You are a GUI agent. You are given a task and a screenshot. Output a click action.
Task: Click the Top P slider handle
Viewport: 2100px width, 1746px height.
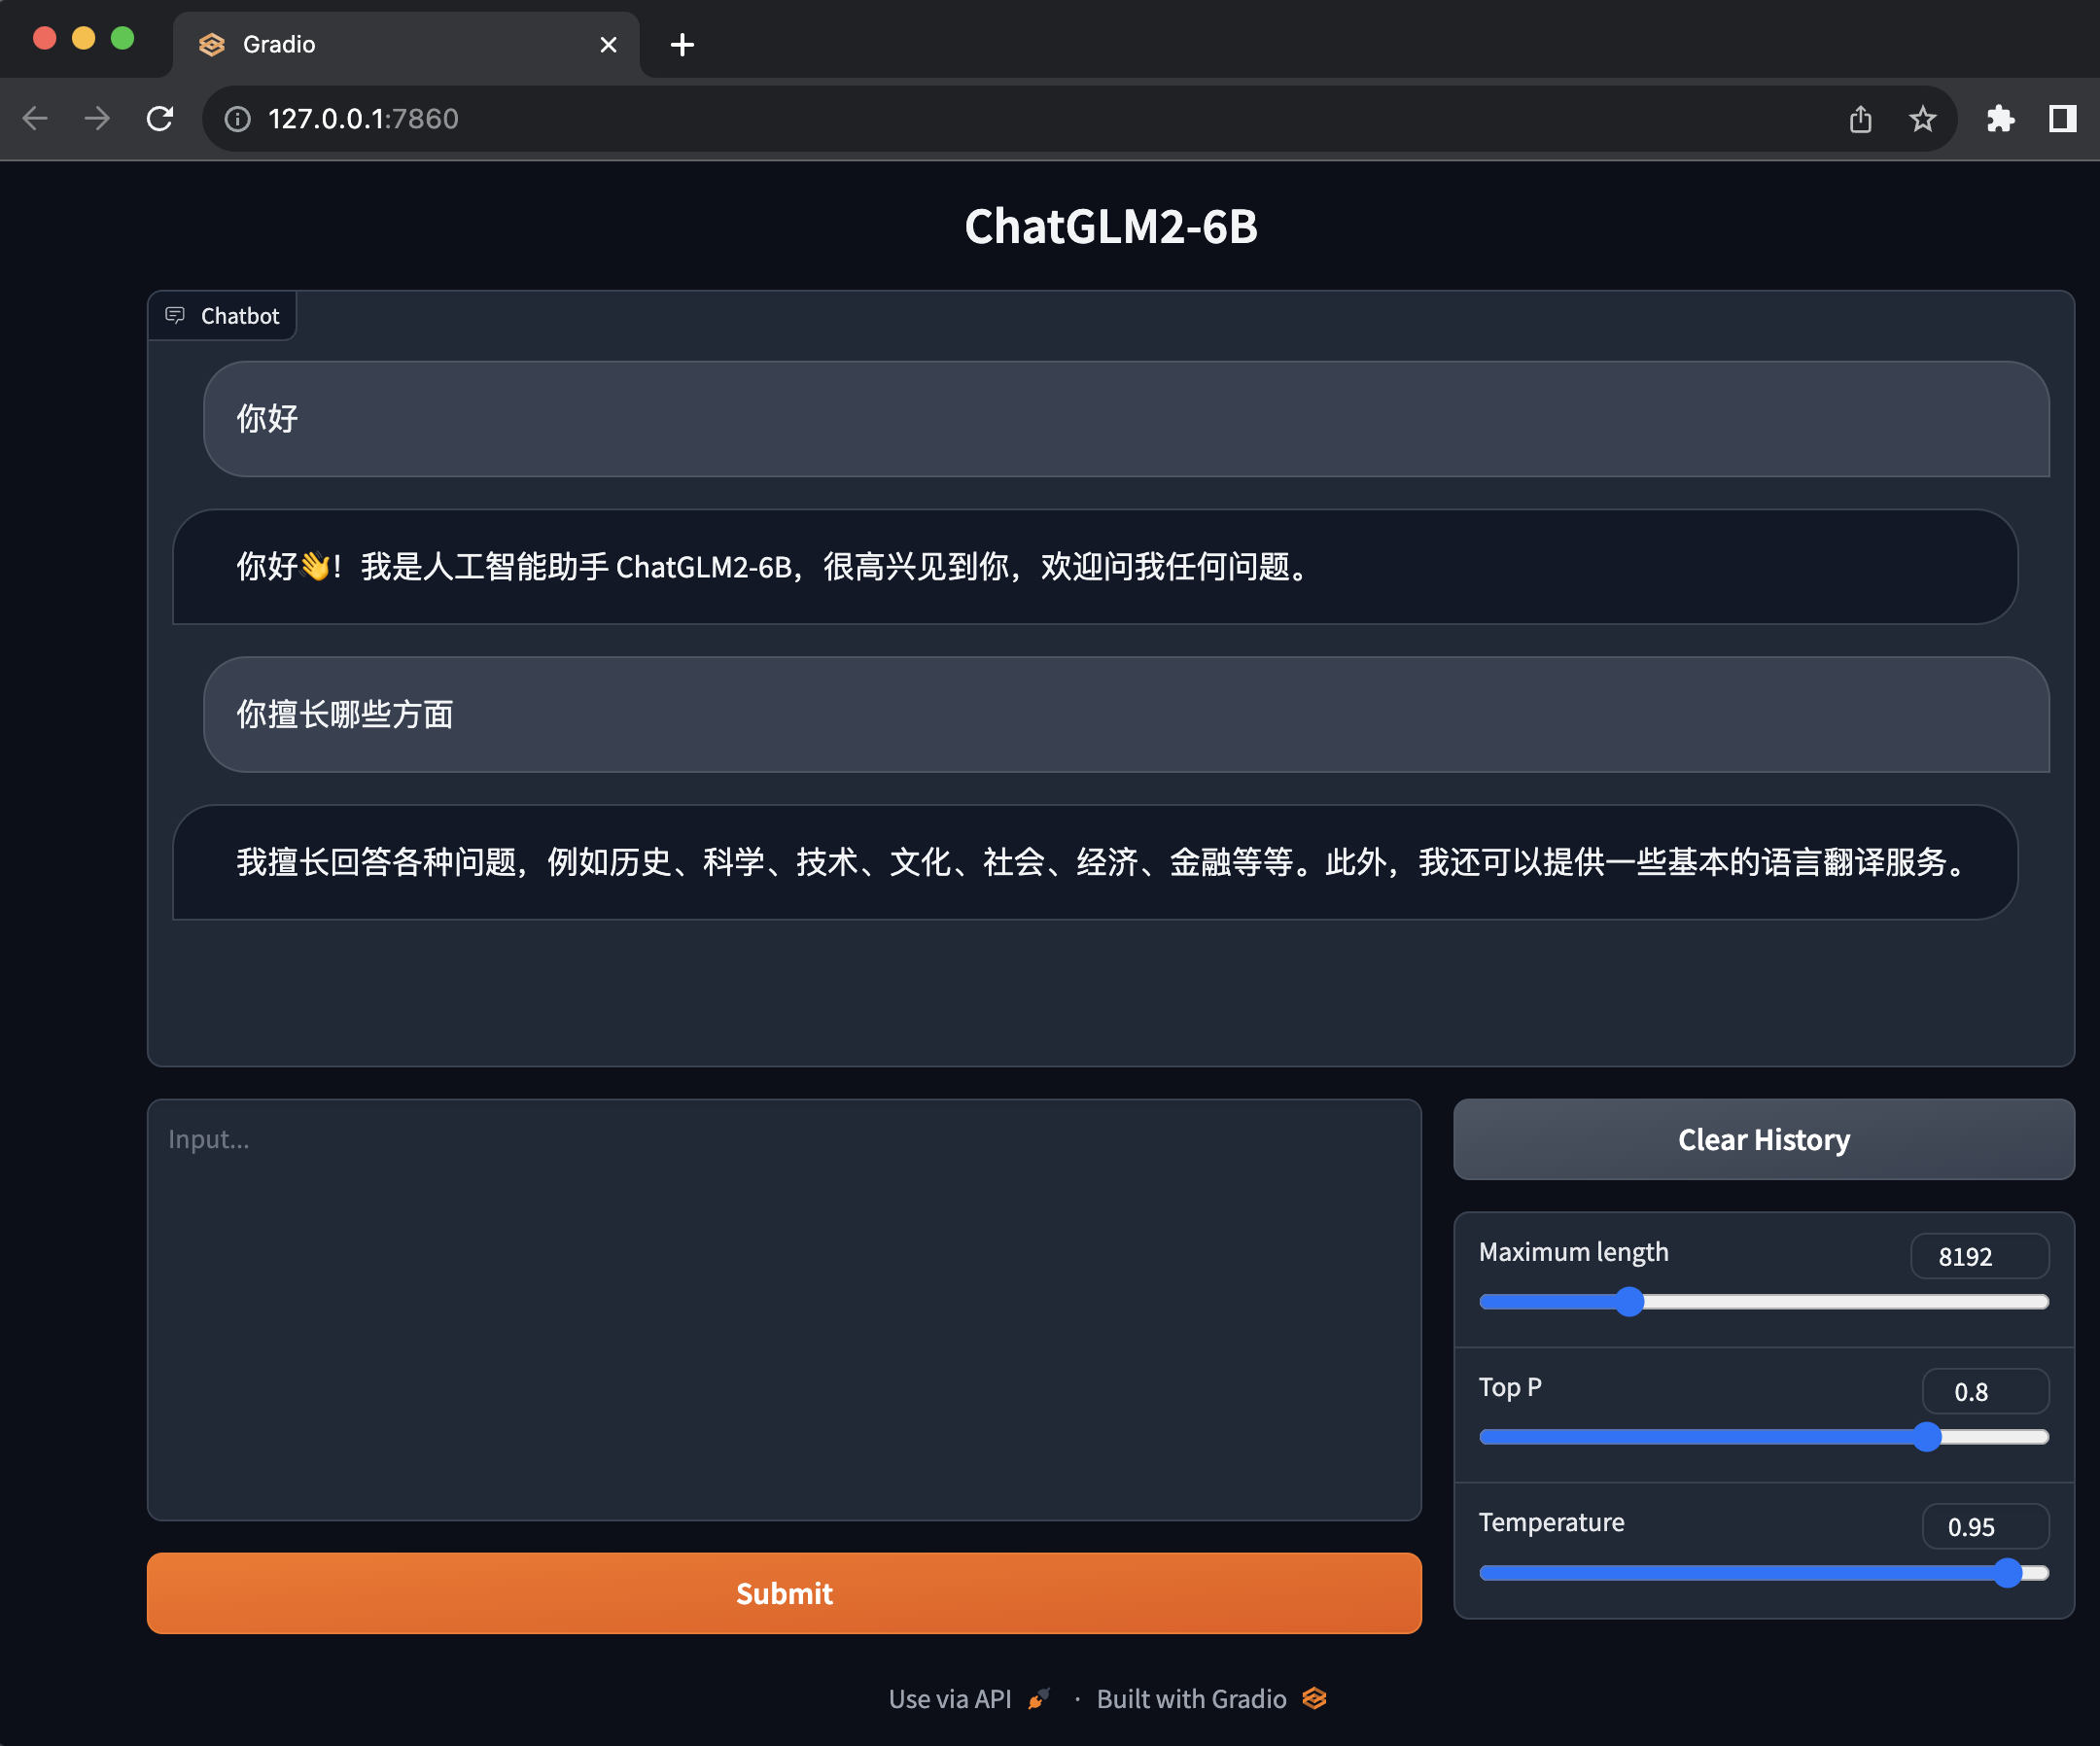click(x=1926, y=1436)
